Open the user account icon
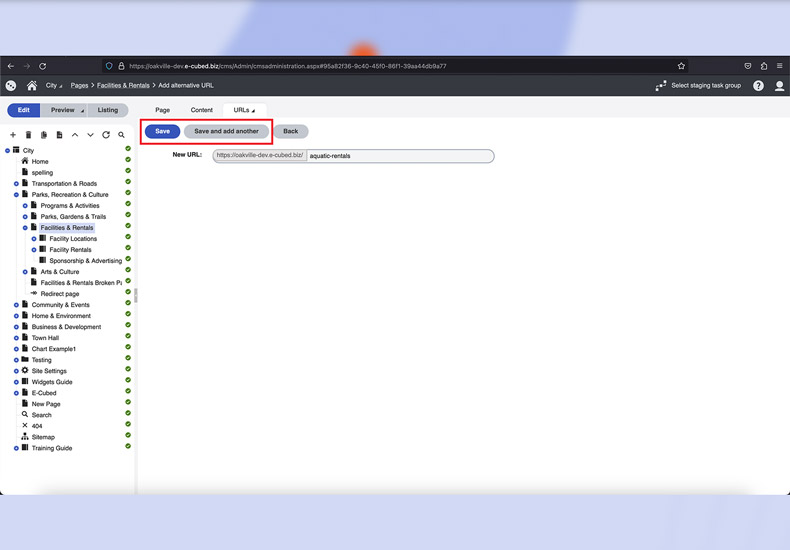790x550 pixels. click(780, 86)
